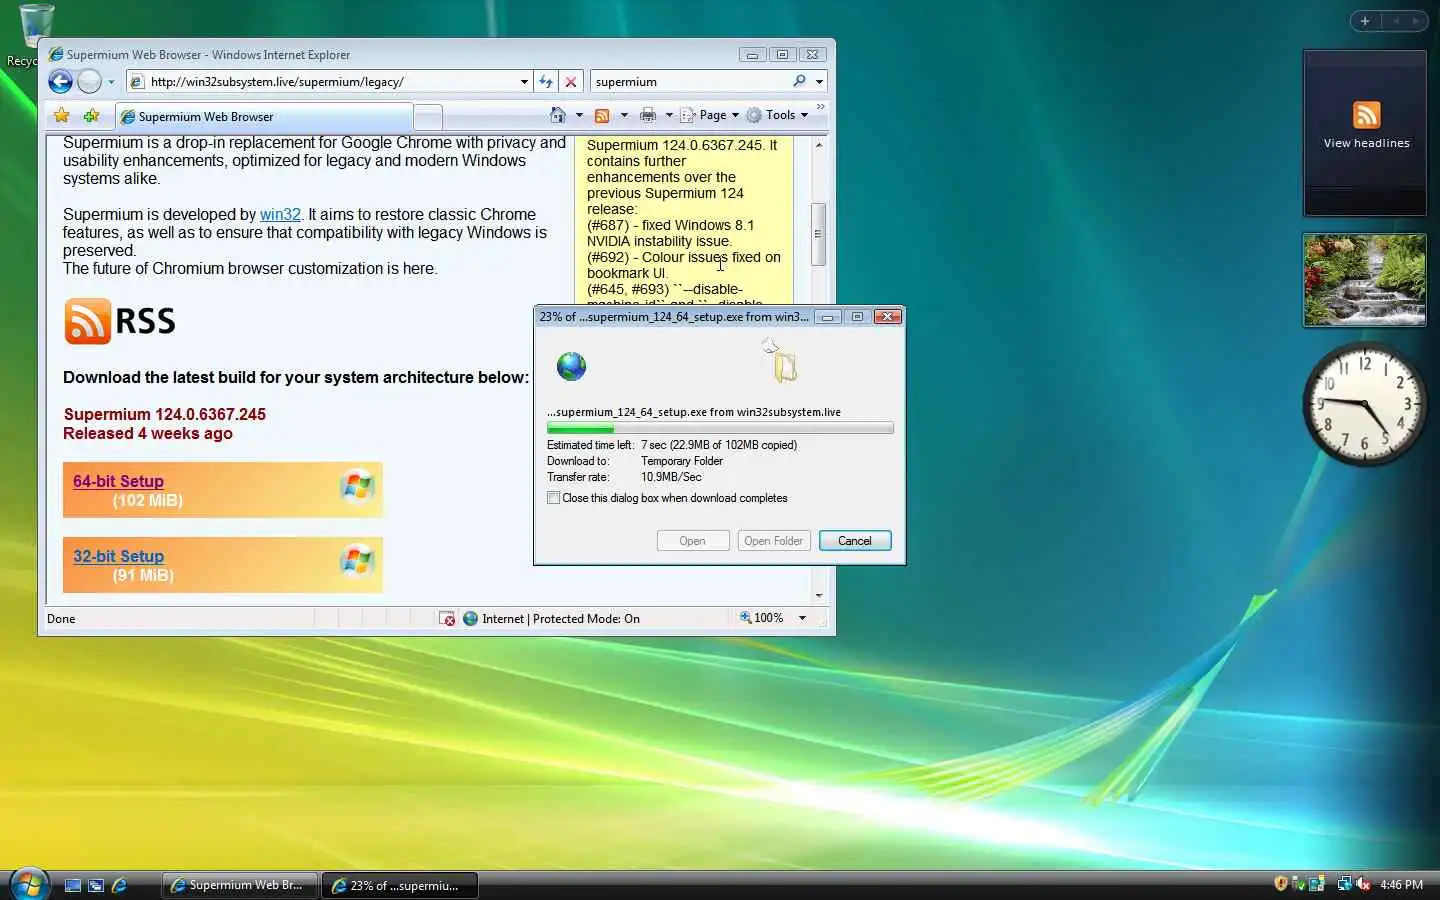Stop loading with the red X icon
Screen dimensions: 1440x900
[571, 82]
